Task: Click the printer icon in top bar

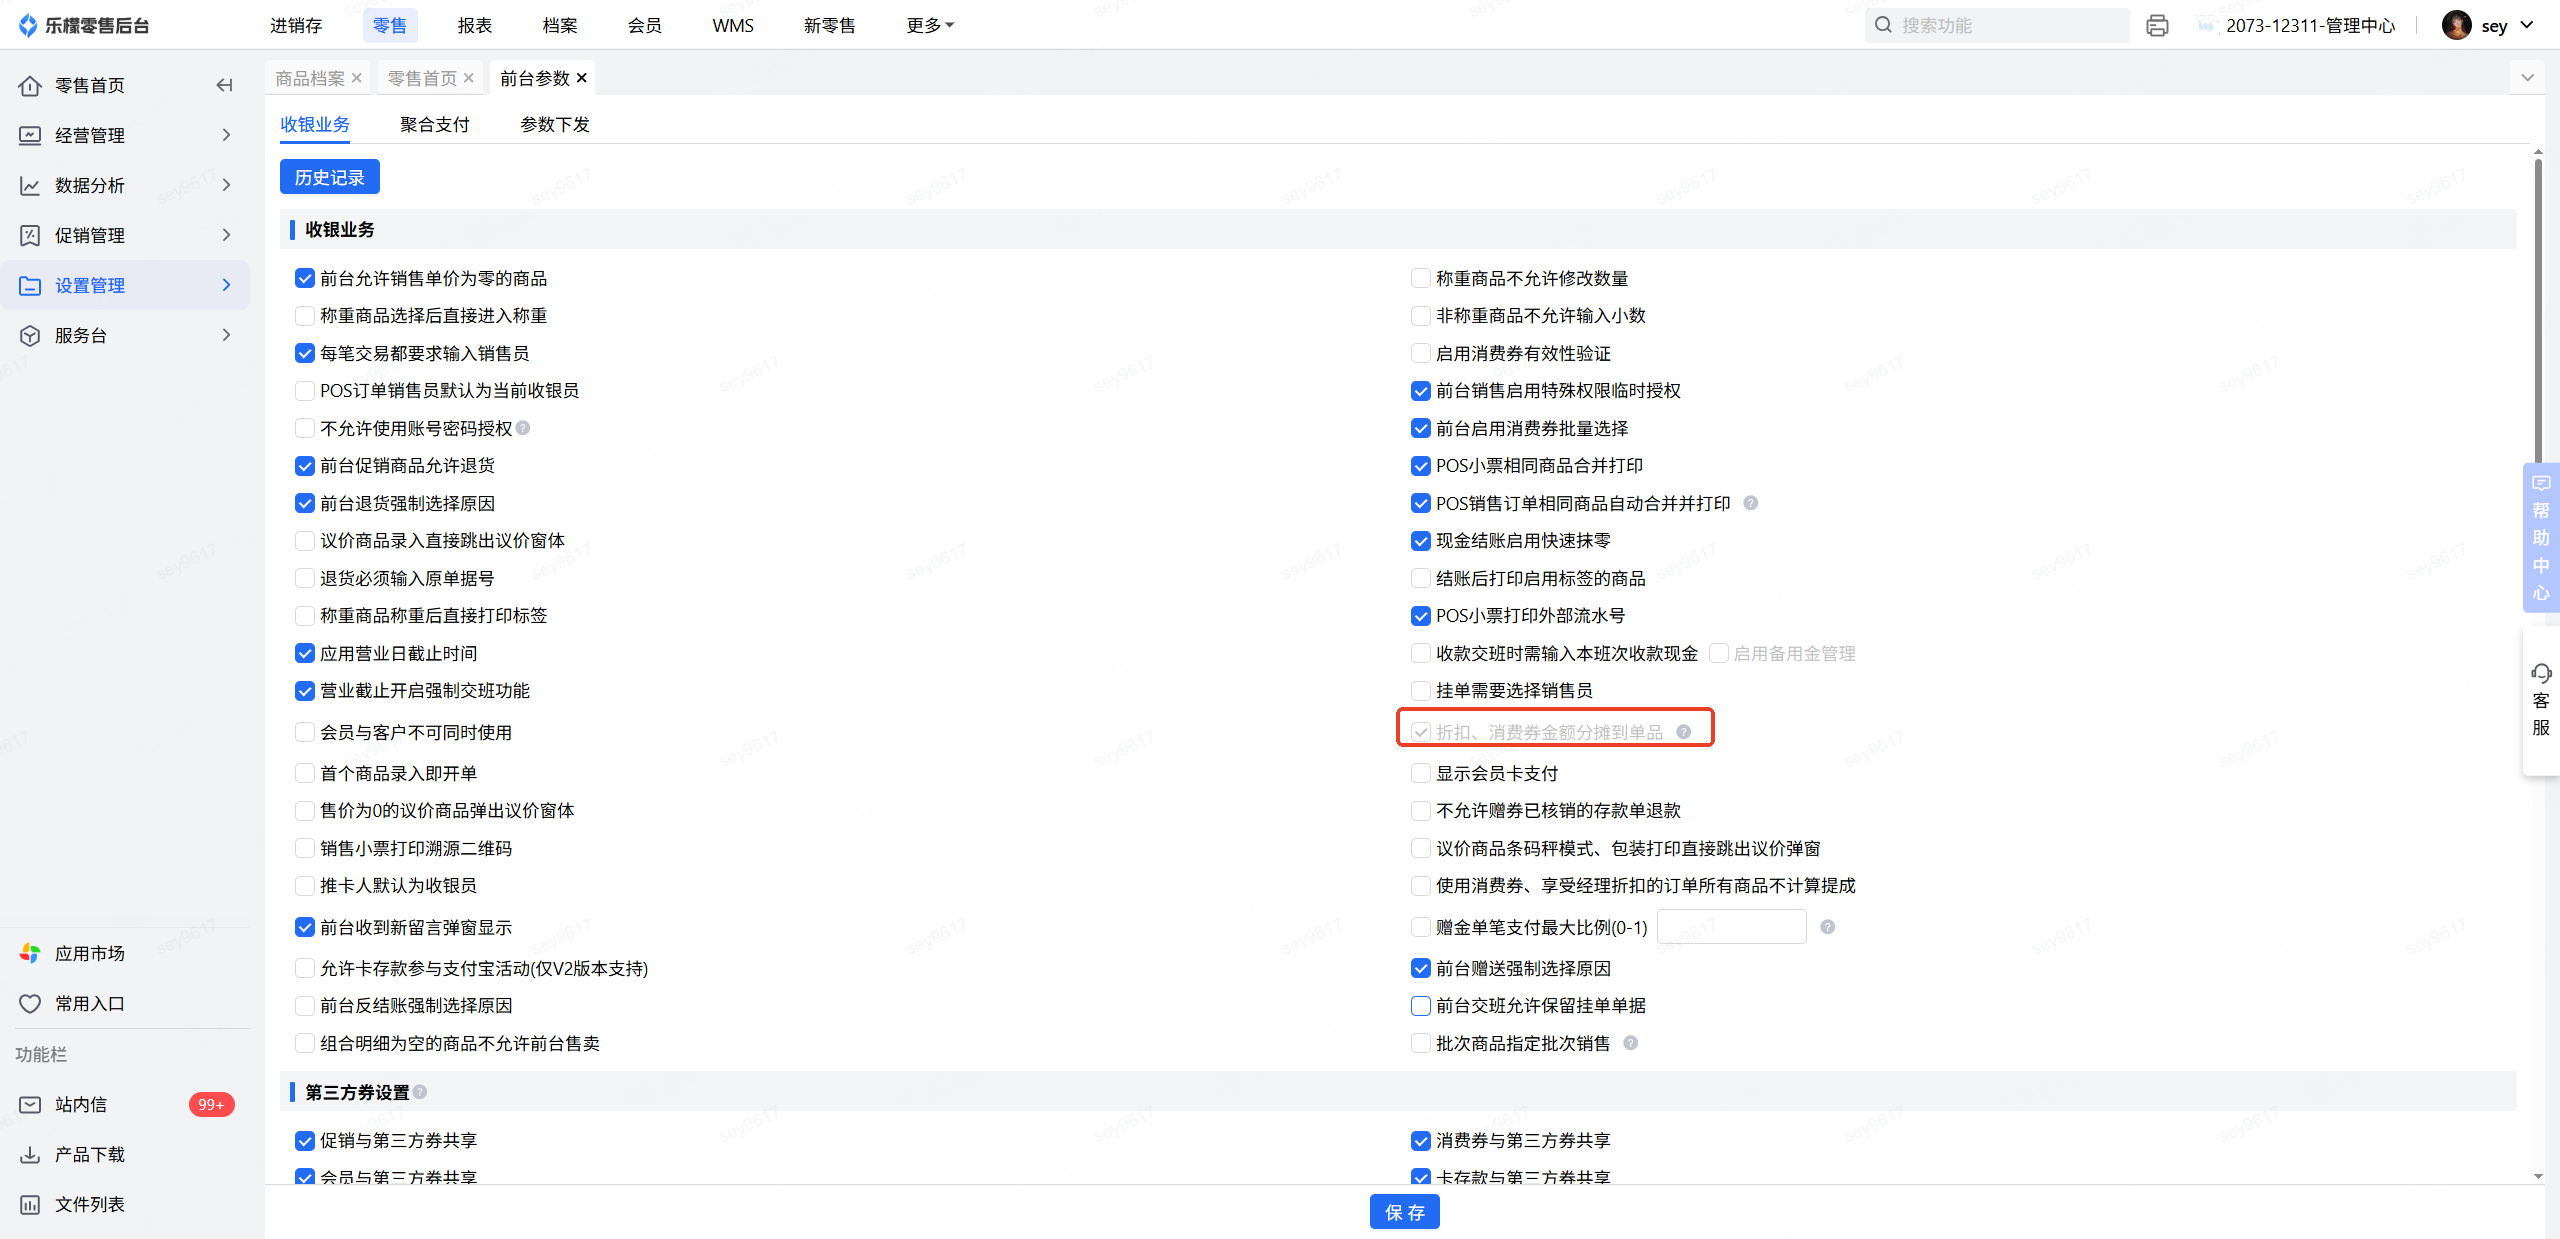Action: tap(2157, 26)
